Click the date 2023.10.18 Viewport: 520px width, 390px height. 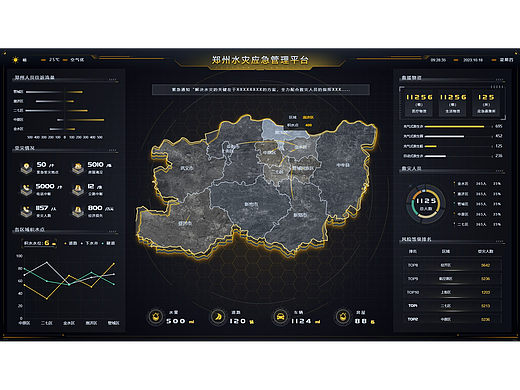pos(473,60)
